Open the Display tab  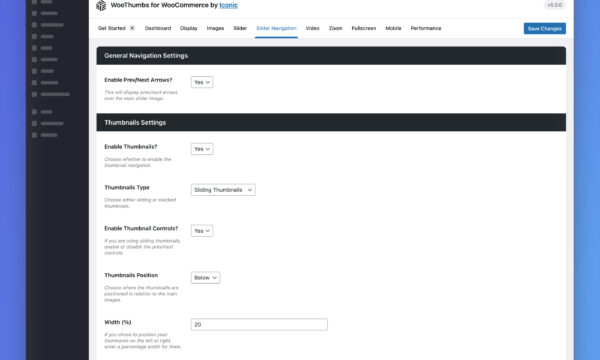click(x=189, y=28)
